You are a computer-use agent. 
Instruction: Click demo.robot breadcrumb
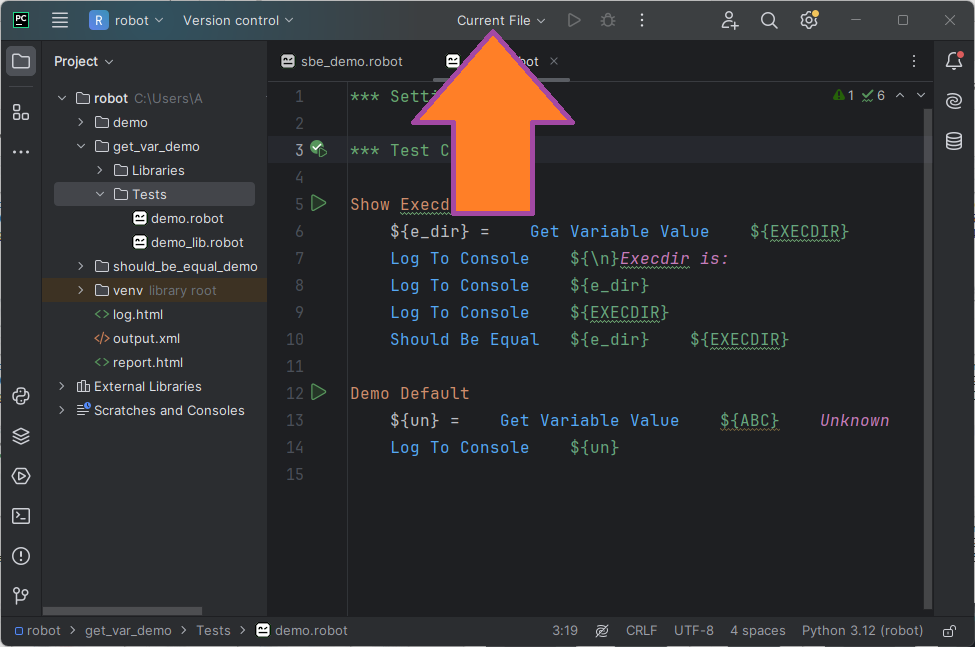coord(302,631)
